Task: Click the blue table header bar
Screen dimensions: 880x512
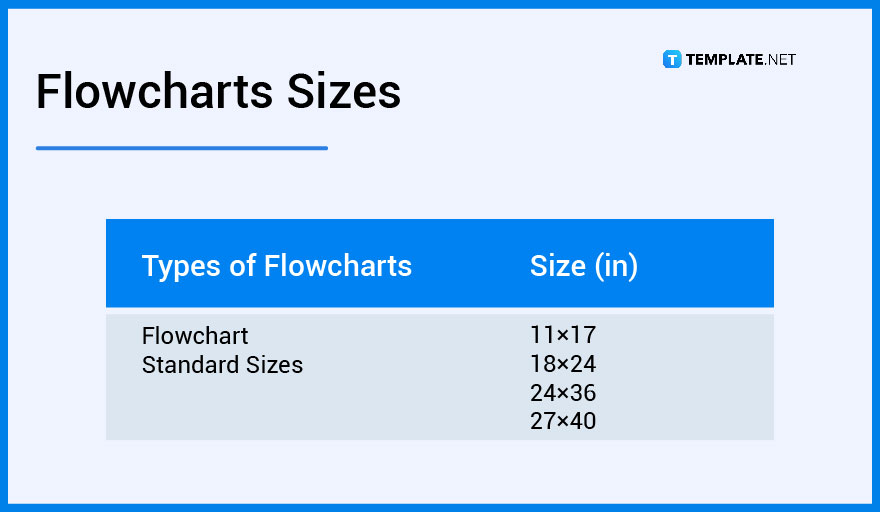Action: 440,263
